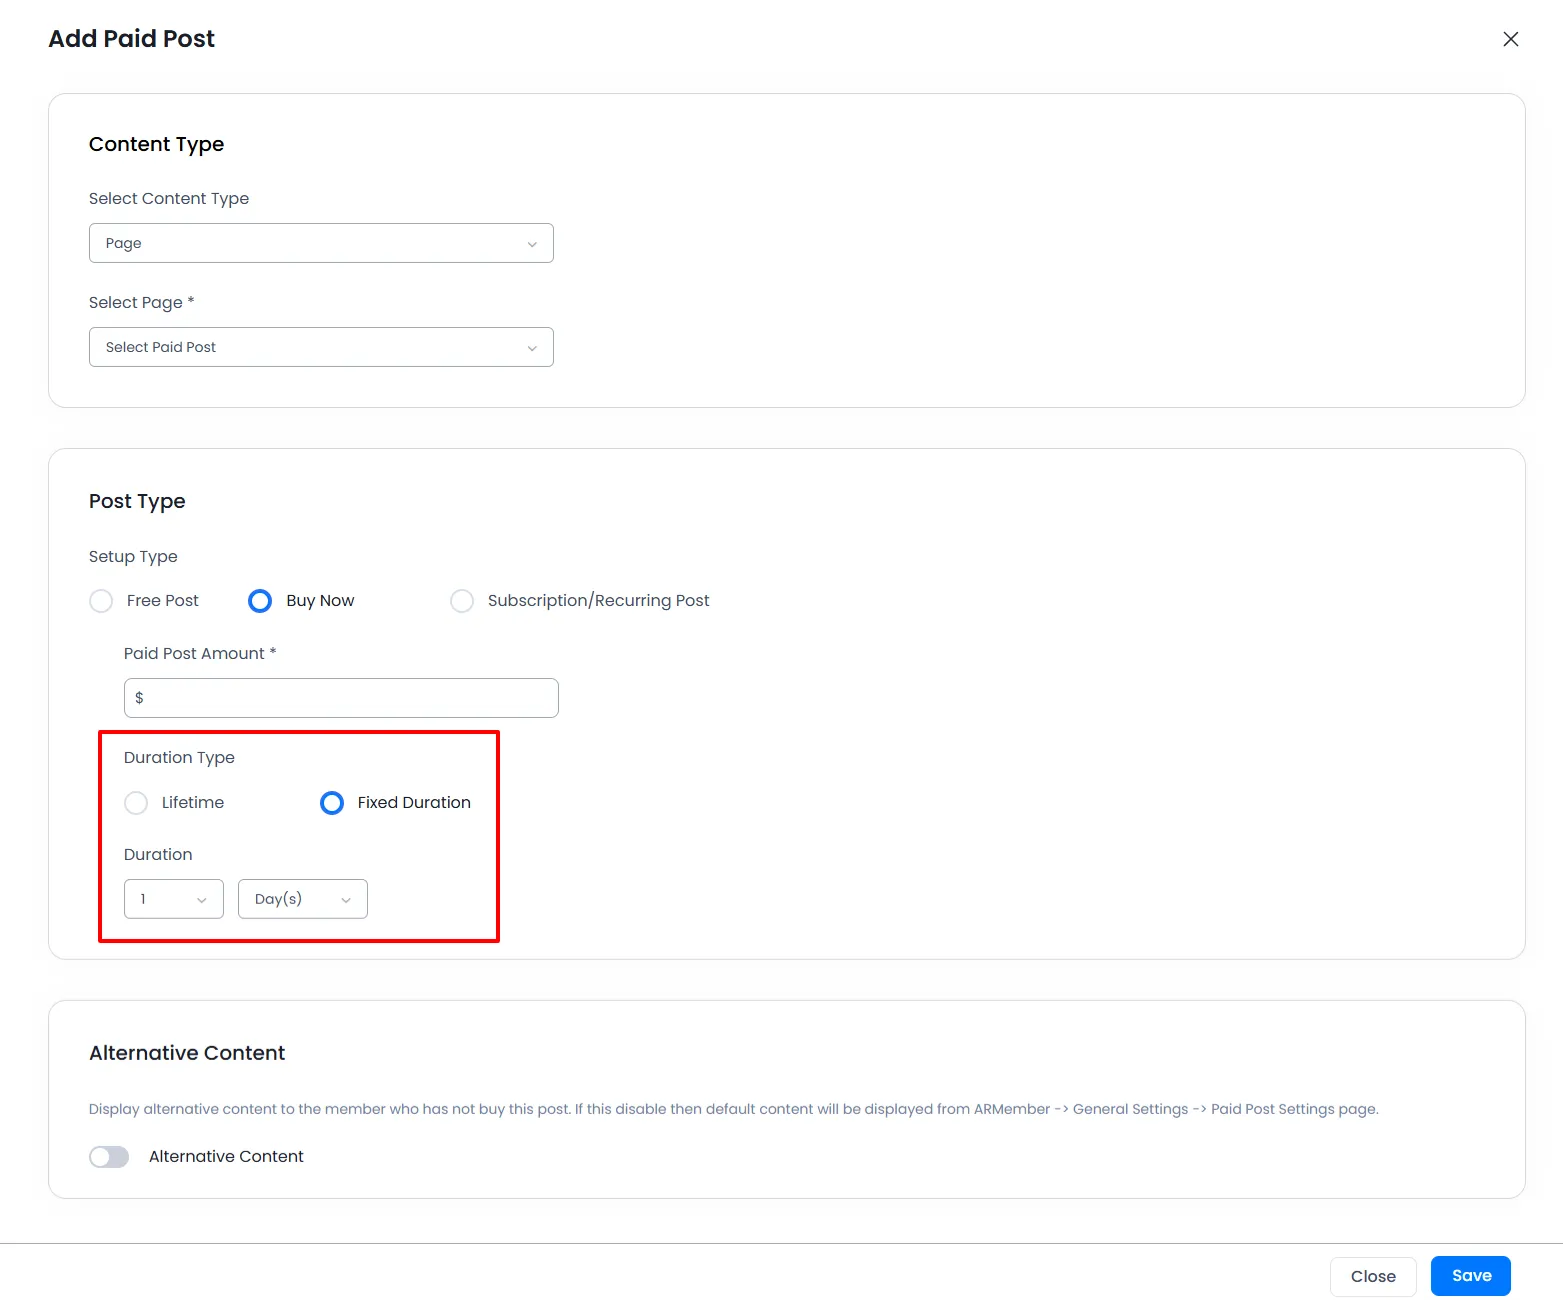Screen dimensions: 1563x1309
Task: Select Subscription/Recurring Post radio option
Action: tap(462, 601)
